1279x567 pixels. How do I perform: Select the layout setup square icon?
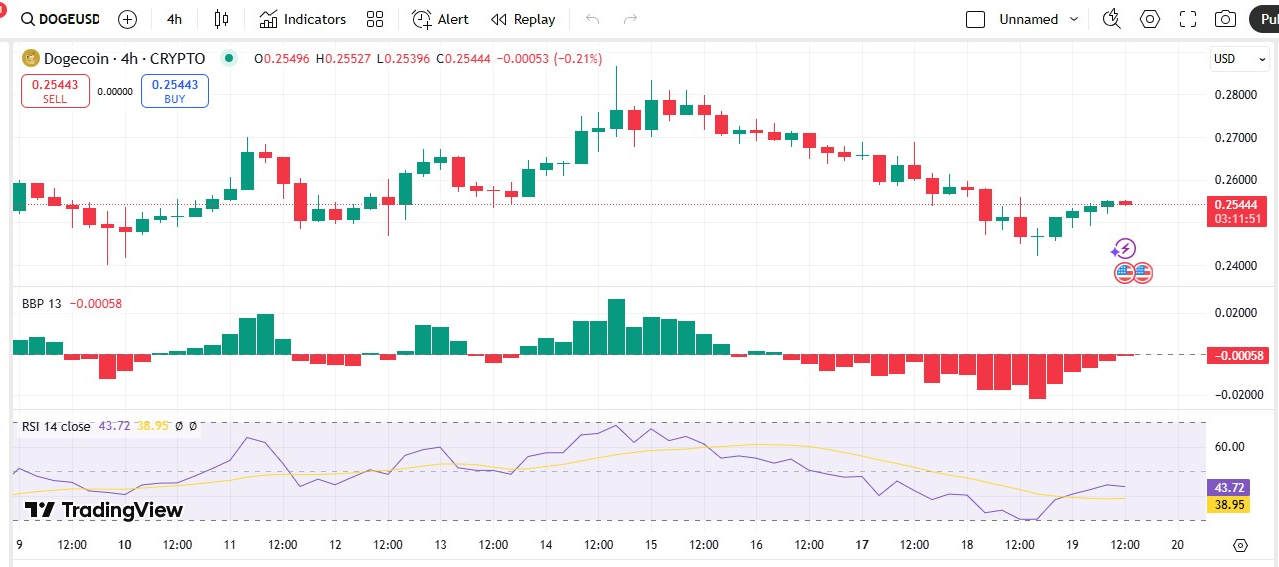pyautogui.click(x=976, y=19)
